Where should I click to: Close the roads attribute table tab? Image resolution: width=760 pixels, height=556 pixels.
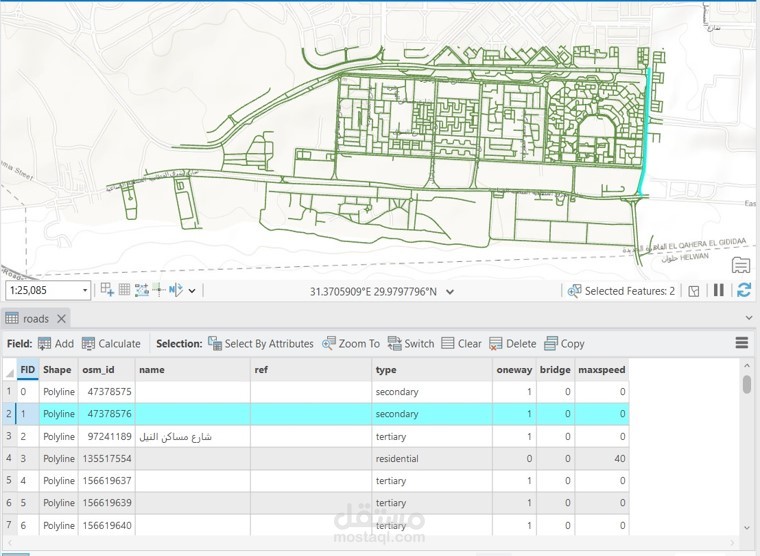61,318
